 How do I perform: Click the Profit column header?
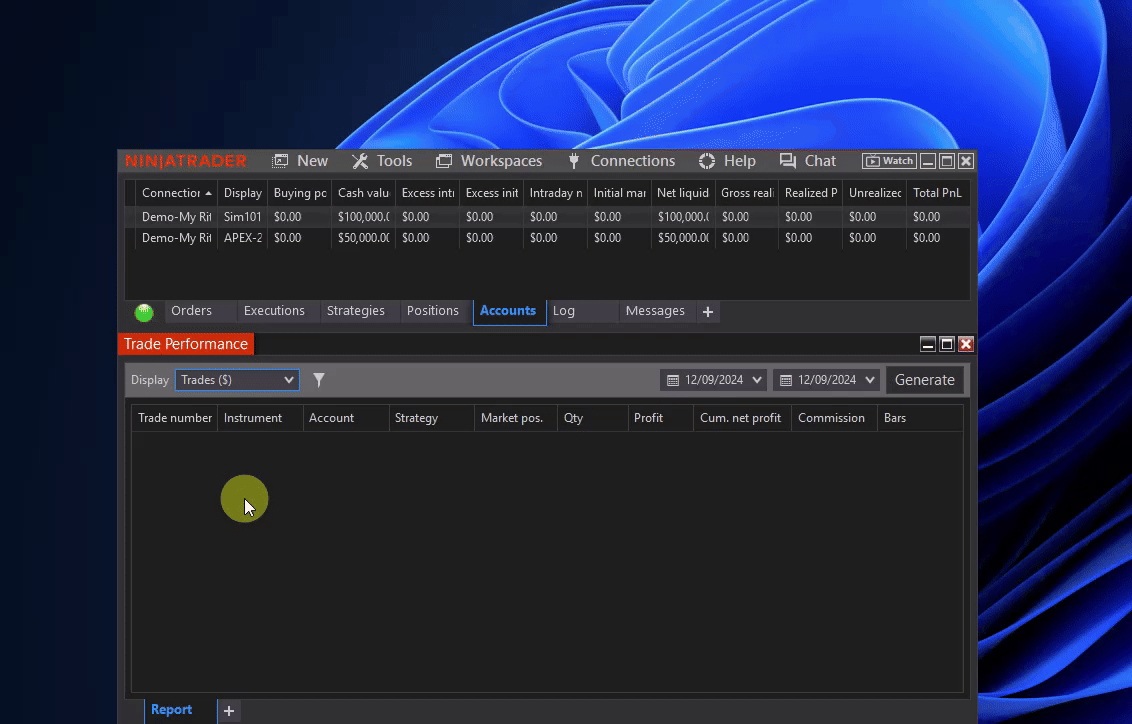(660, 418)
